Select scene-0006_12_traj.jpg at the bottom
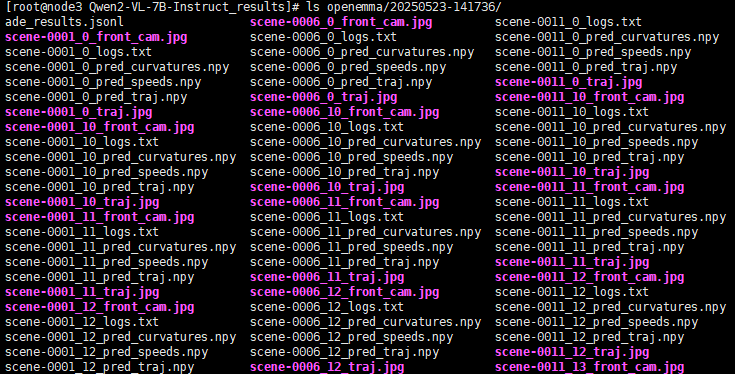Viewport: 735px width, 374px height. (x=327, y=367)
